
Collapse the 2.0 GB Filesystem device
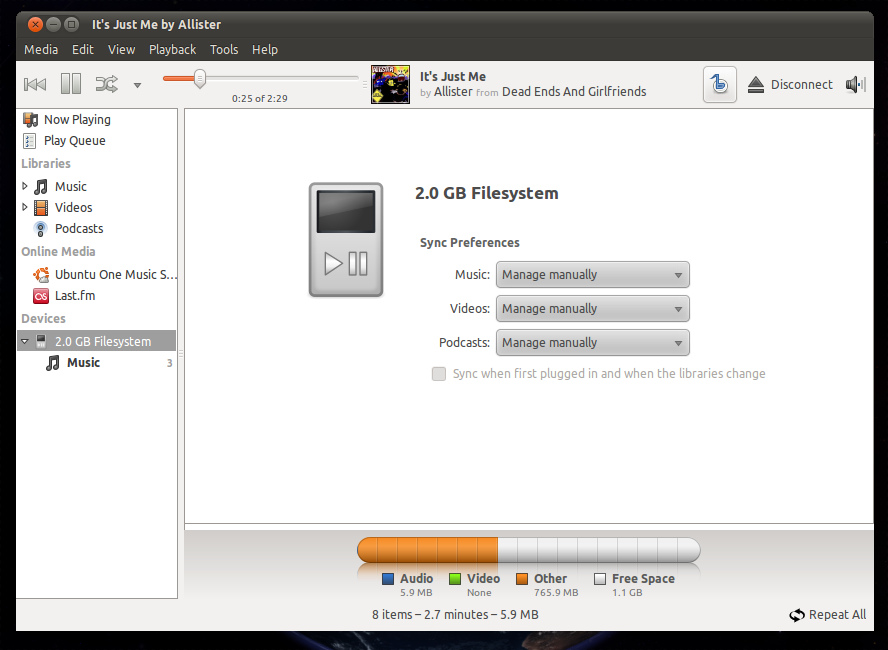25,341
